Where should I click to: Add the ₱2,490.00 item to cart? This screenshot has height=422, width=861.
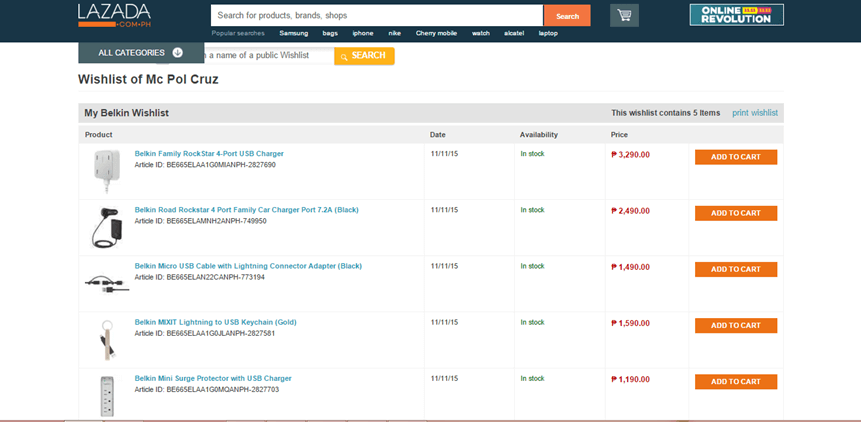click(x=736, y=213)
